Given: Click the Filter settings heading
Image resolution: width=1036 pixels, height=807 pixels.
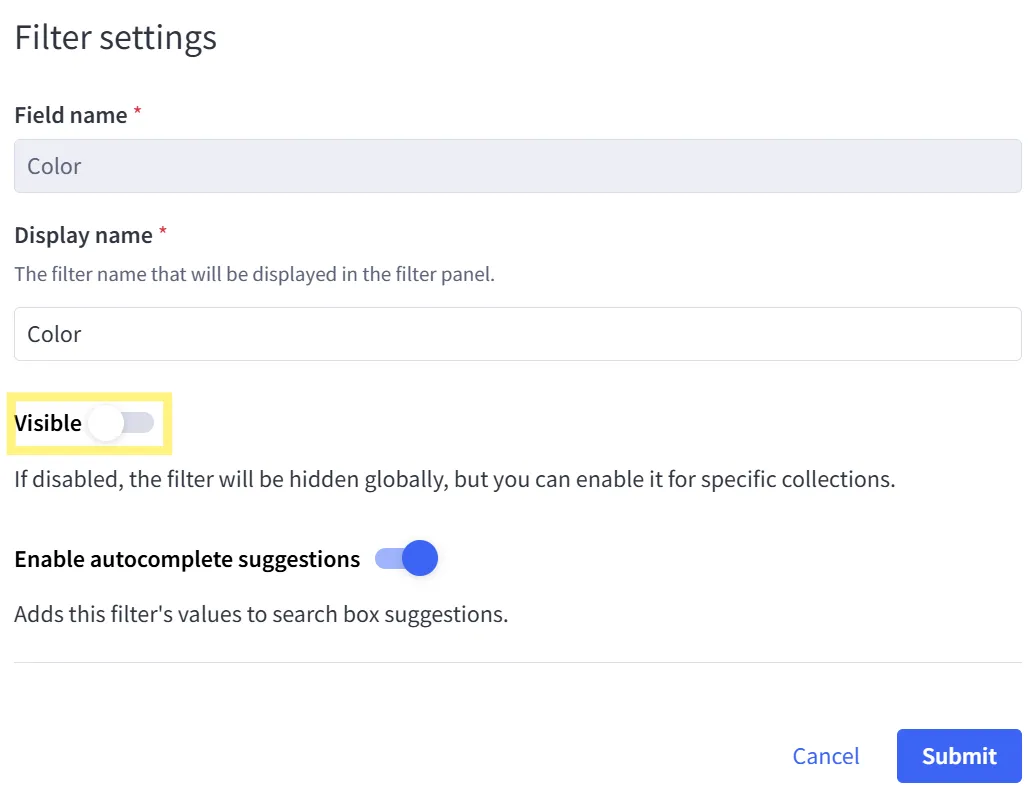Looking at the screenshot, I should [115, 38].
